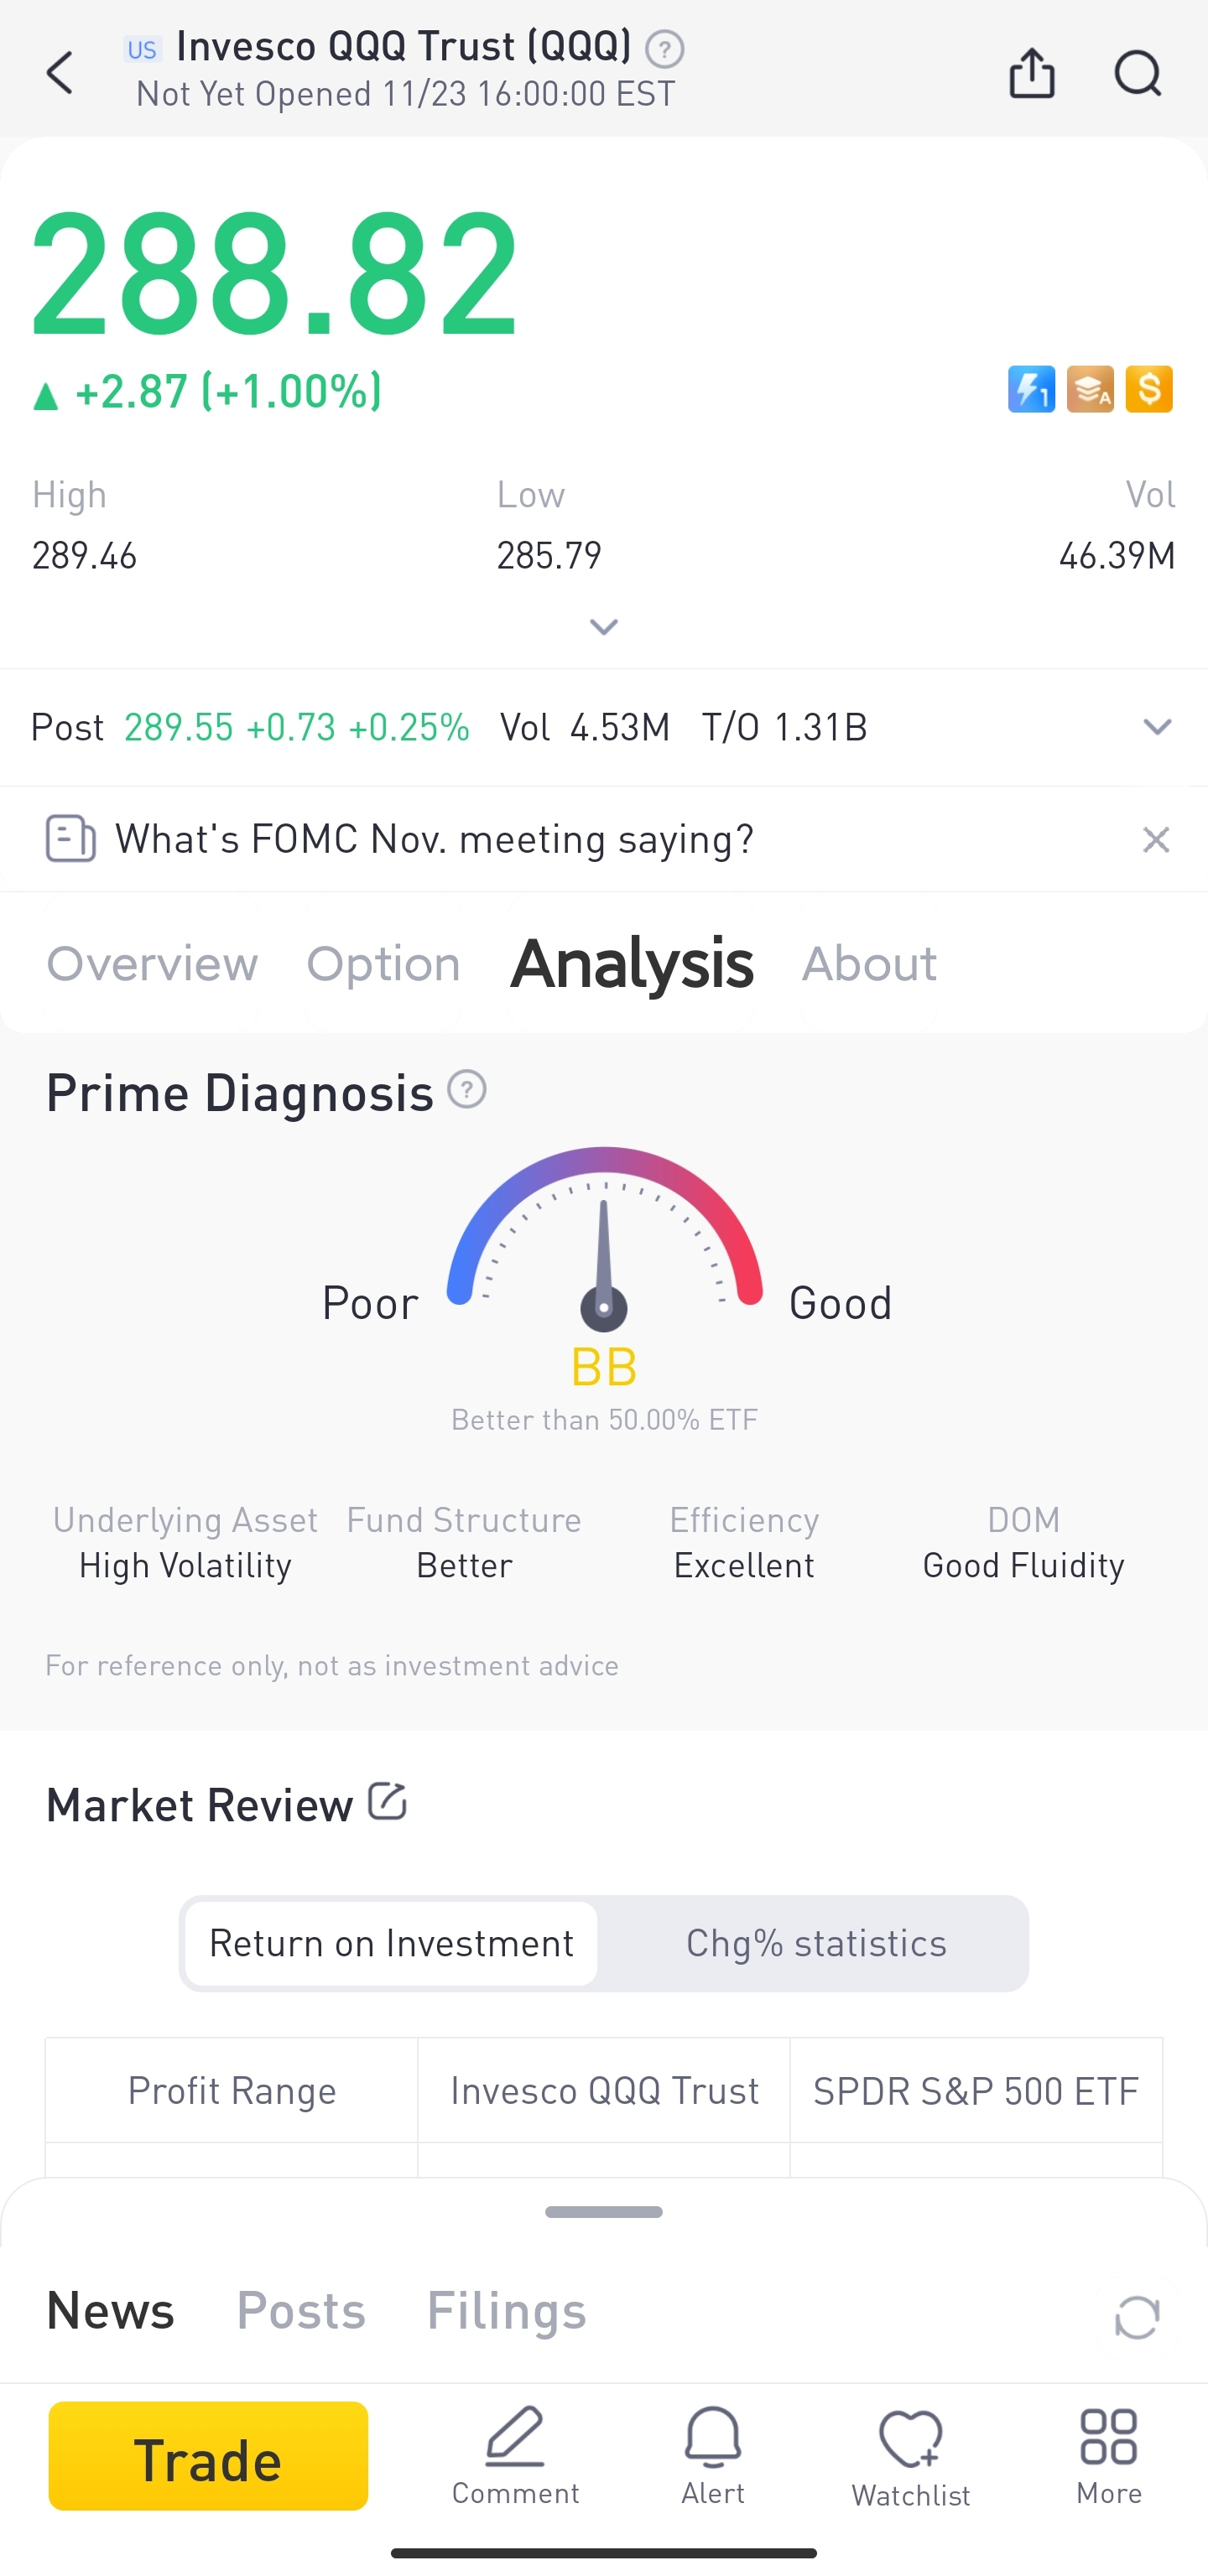Refresh the news feed icon
The image size is (1208, 2576).
tap(1137, 2317)
